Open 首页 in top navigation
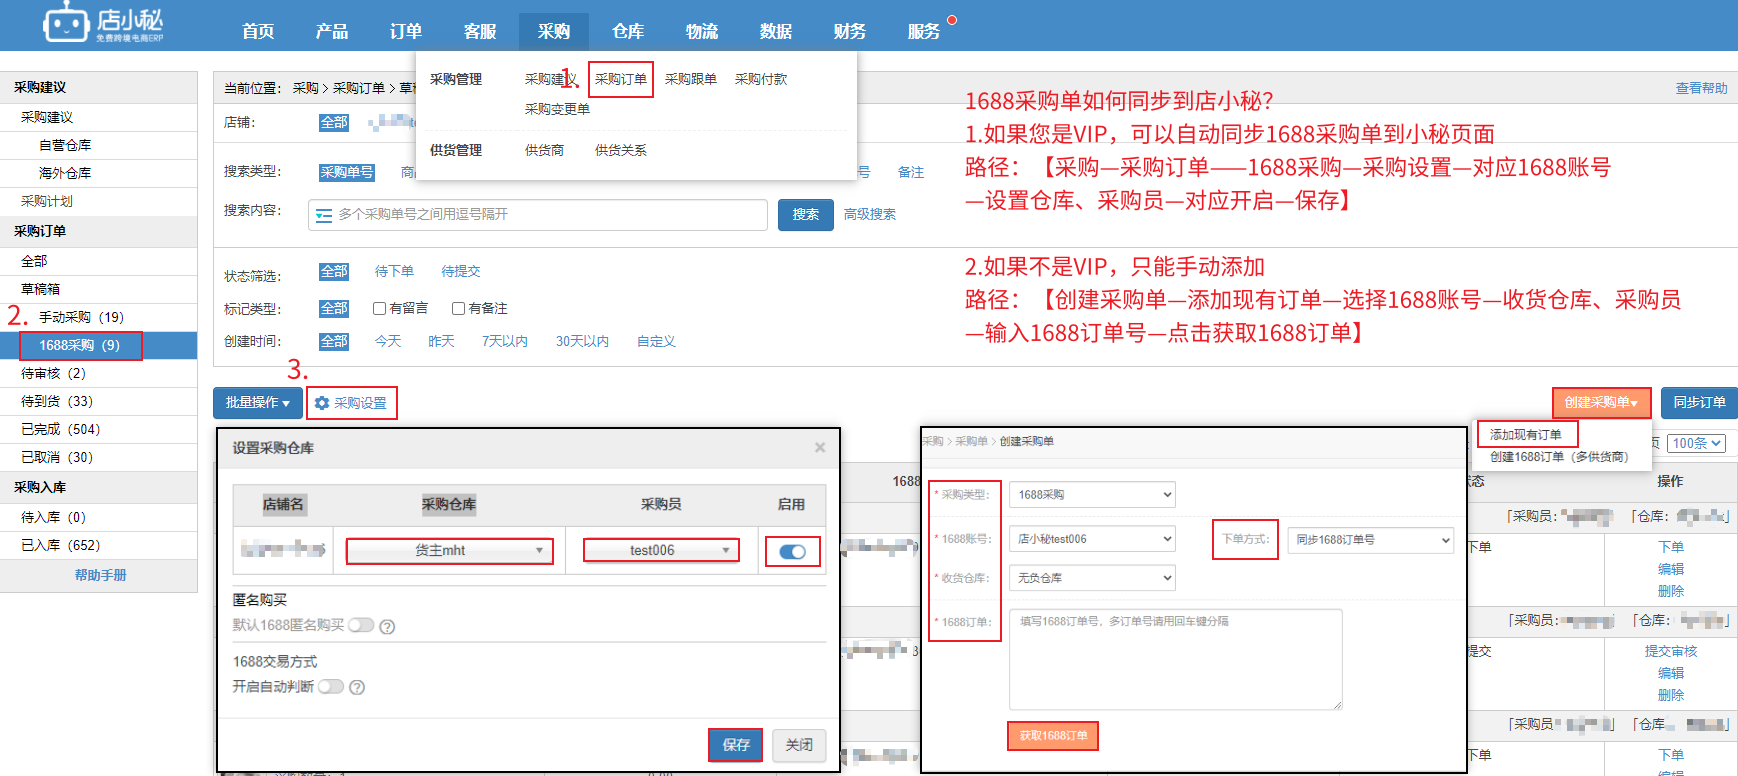Image resolution: width=1738 pixels, height=776 pixels. [x=258, y=31]
